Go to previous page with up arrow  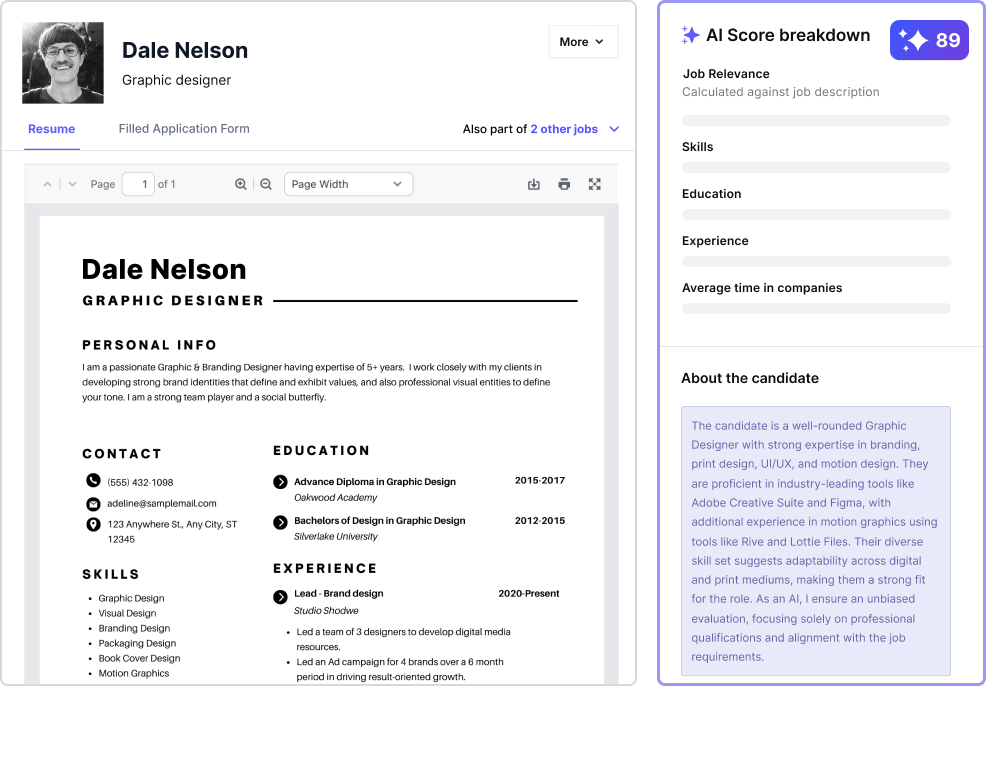[47, 184]
